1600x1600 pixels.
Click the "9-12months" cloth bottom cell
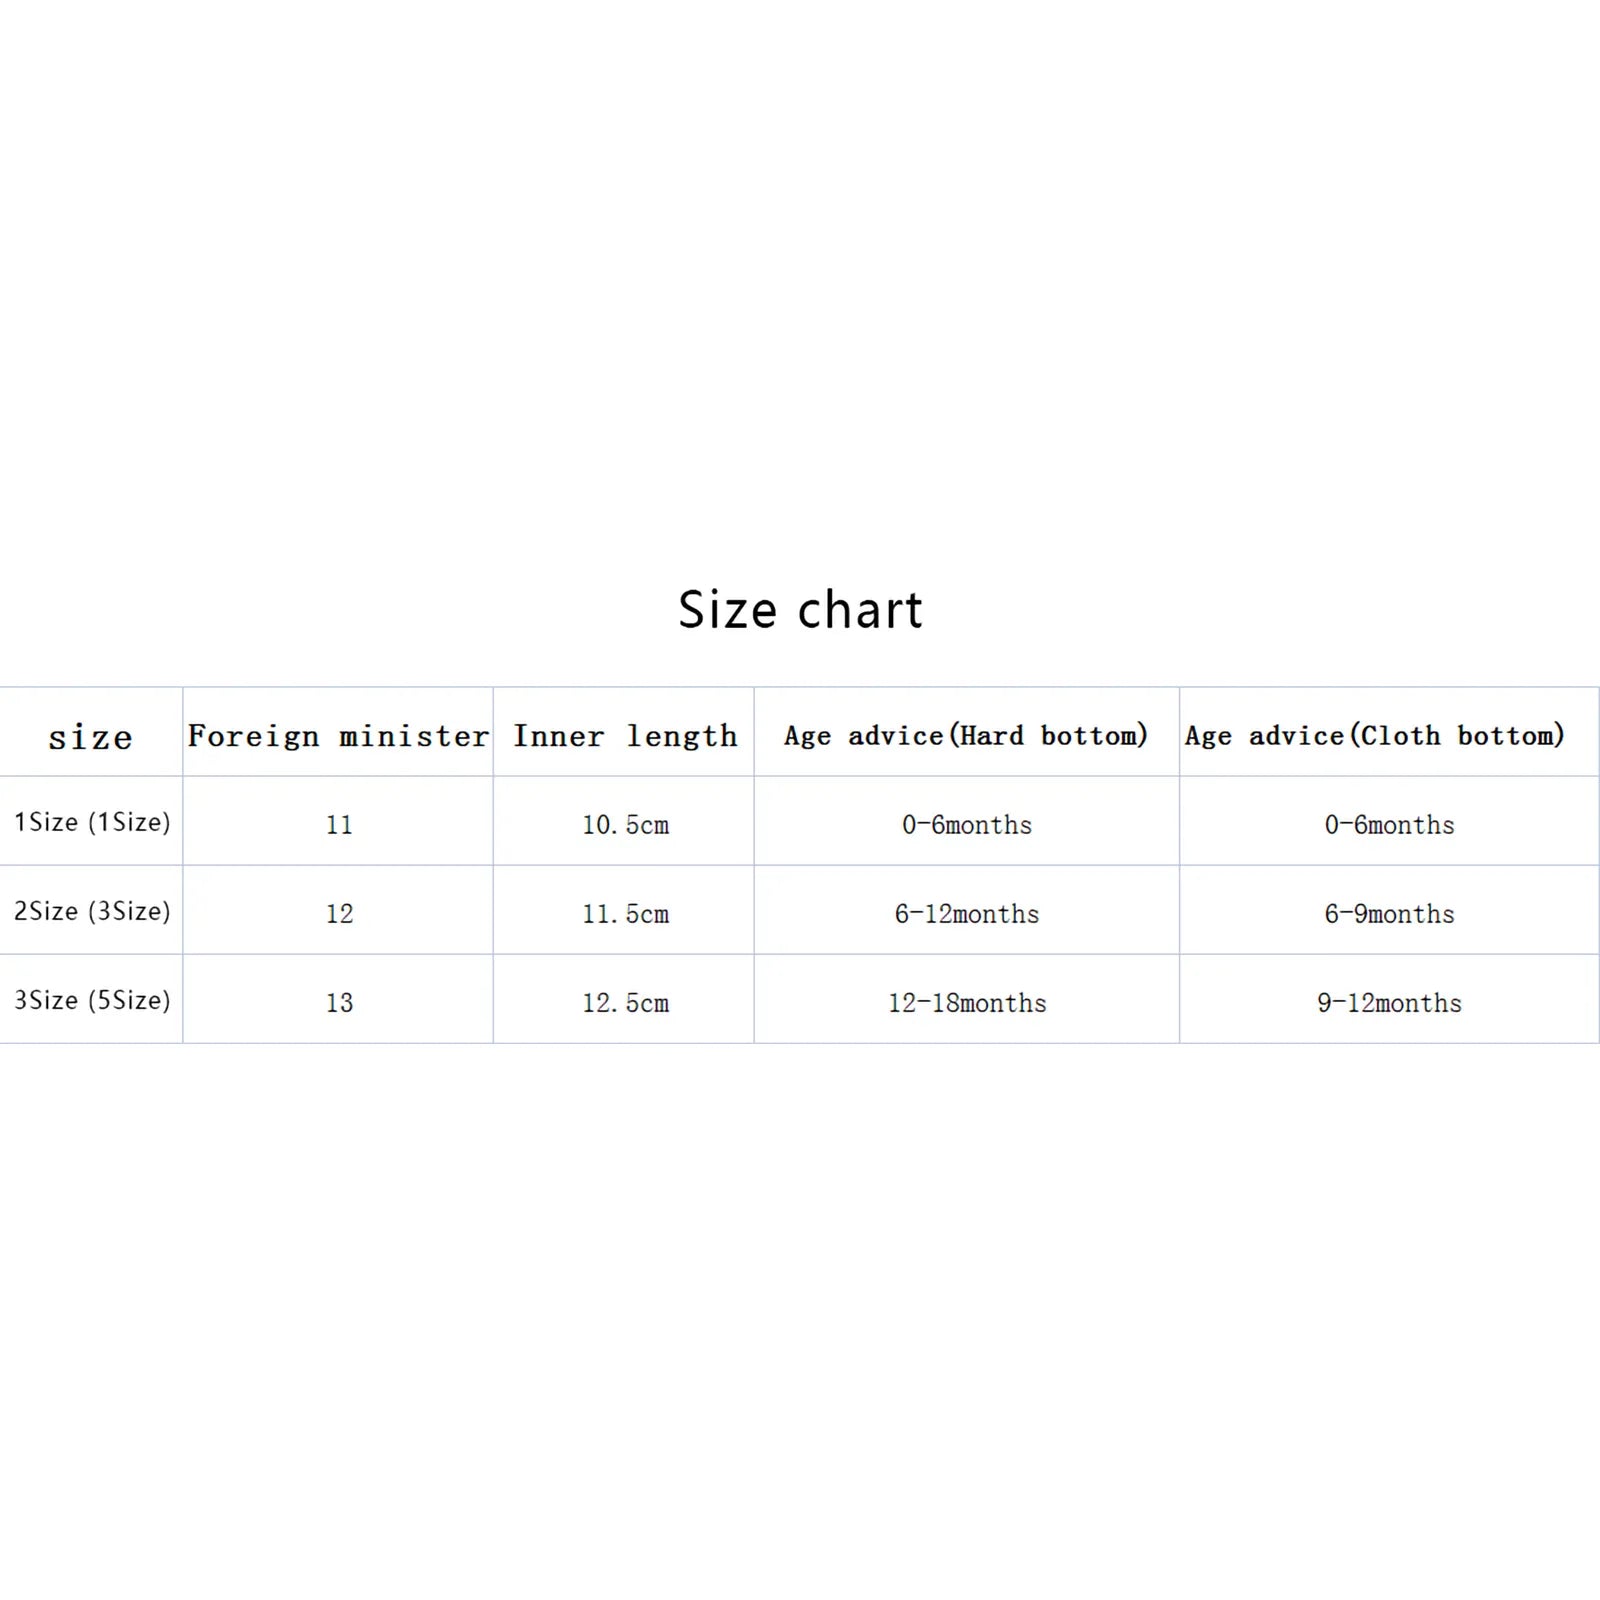point(1389,1003)
